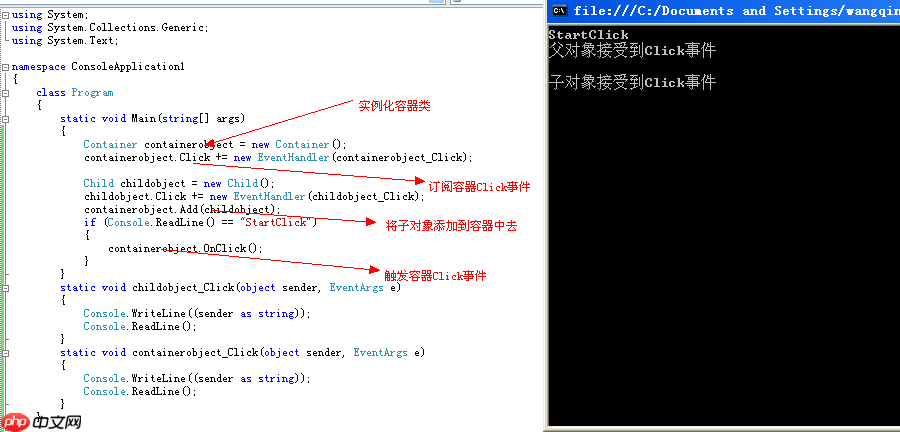Collapse the class Program block

[x=6, y=93]
